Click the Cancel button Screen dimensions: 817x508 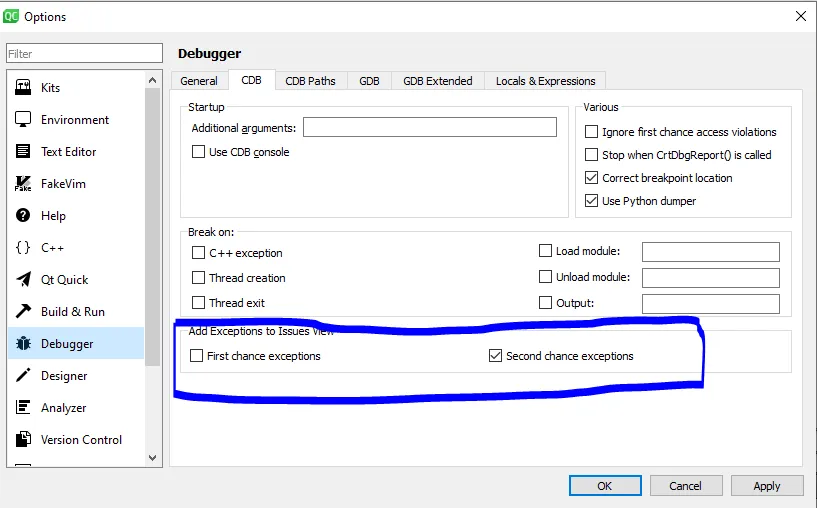(686, 486)
